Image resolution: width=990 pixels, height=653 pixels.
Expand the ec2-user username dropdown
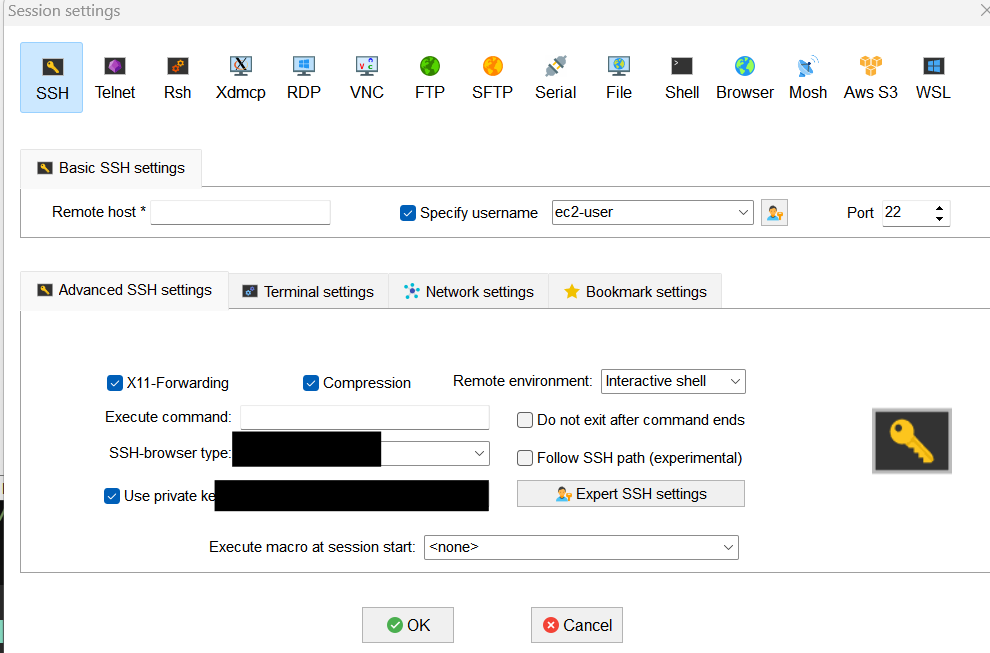click(743, 213)
